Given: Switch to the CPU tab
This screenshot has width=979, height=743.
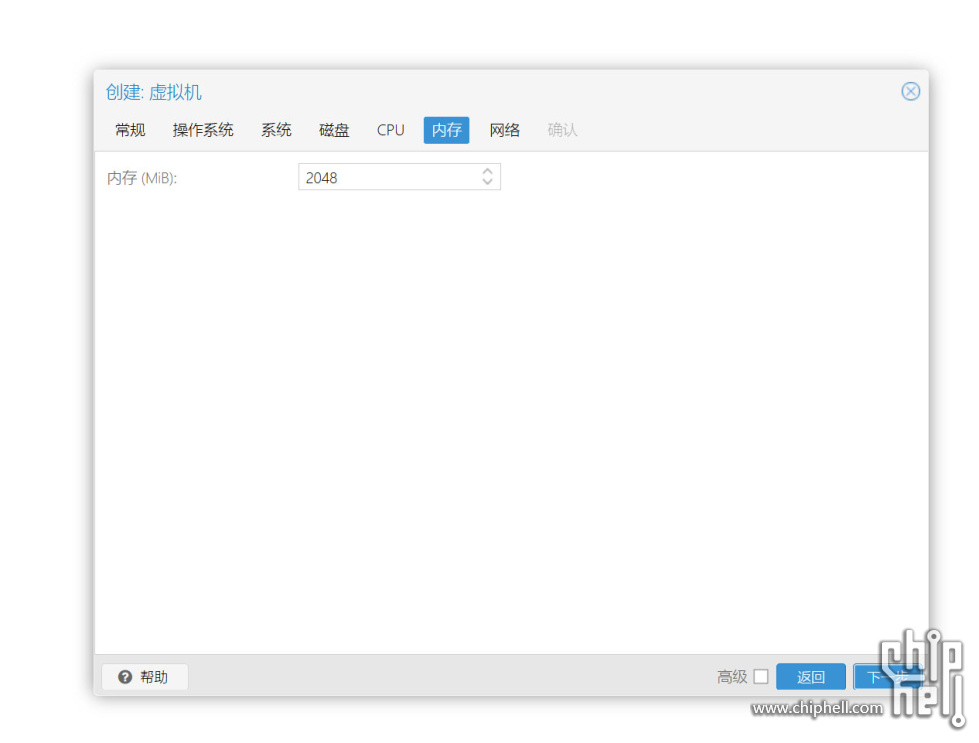Looking at the screenshot, I should (x=390, y=130).
